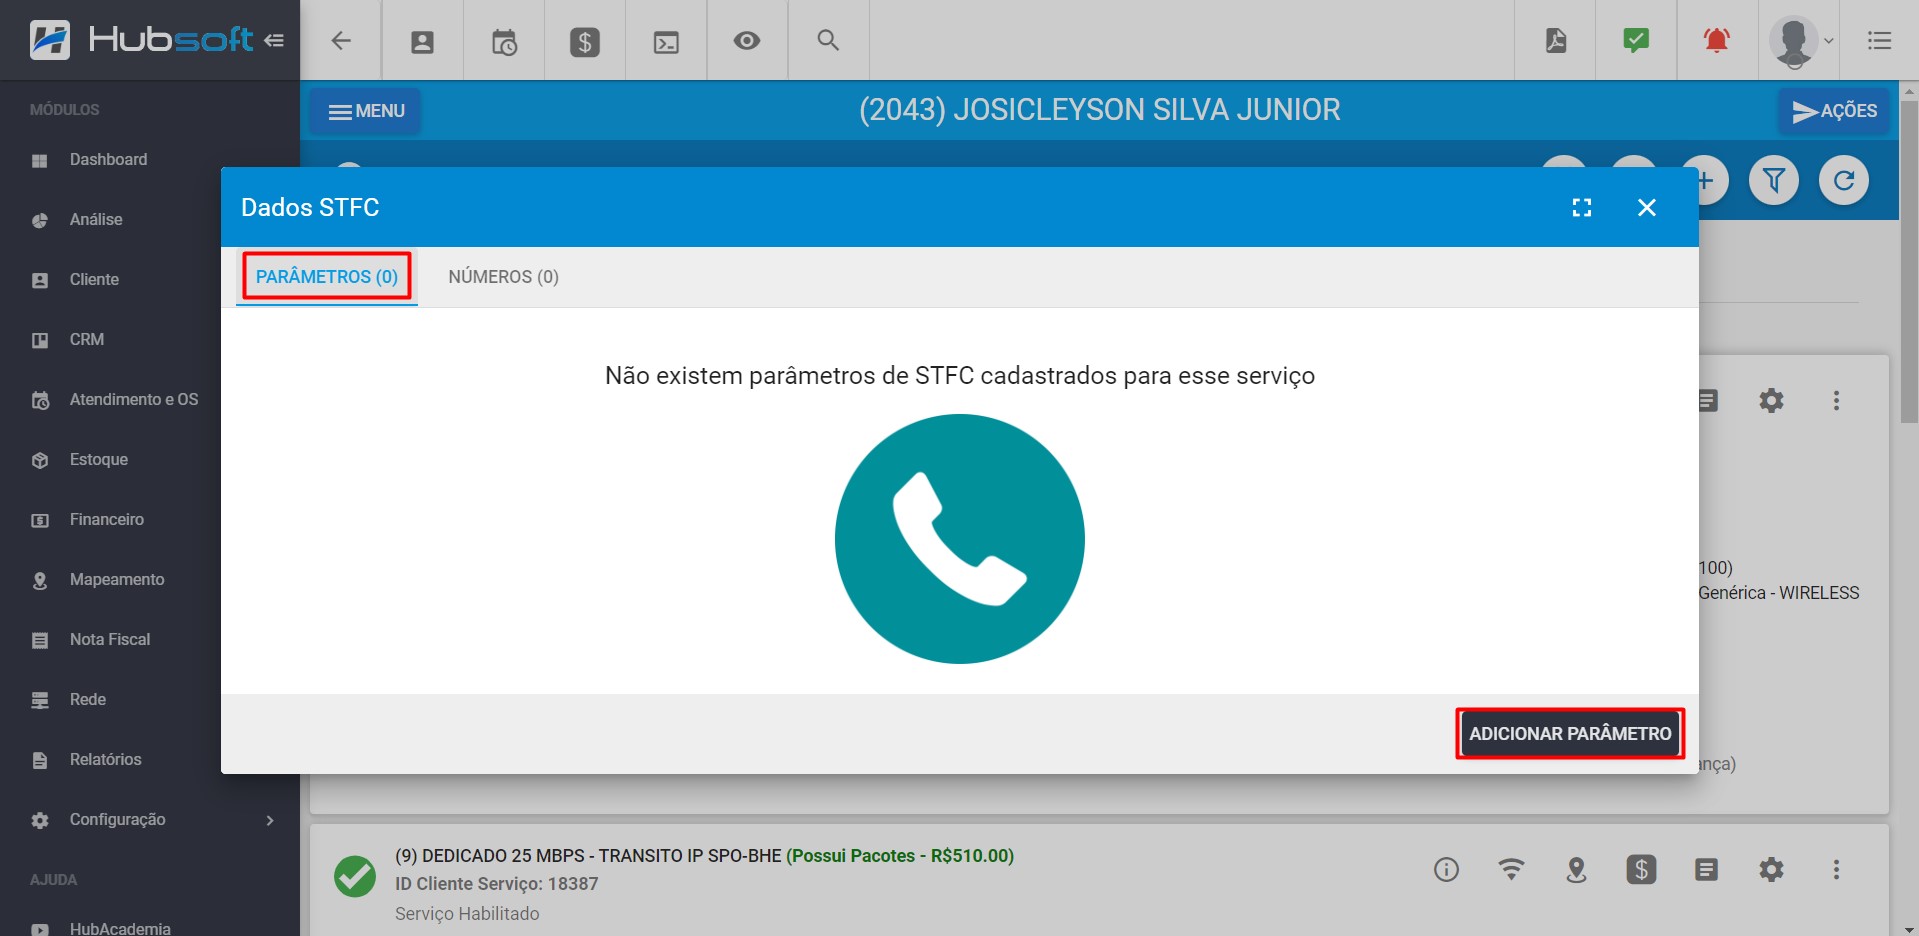Click the info icon on the DEDICADO service row

pos(1446,870)
